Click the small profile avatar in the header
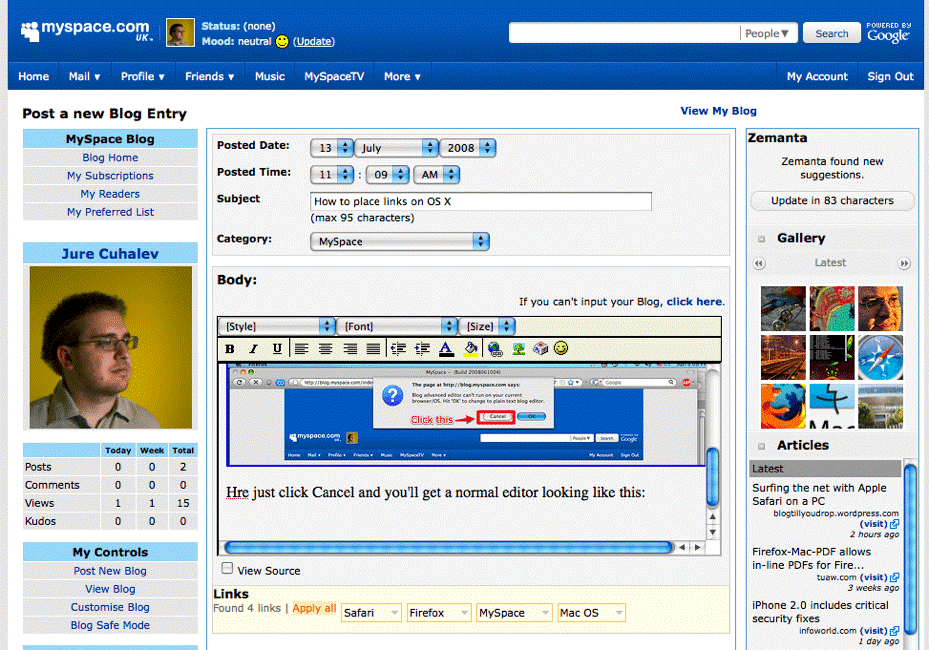 [180, 33]
